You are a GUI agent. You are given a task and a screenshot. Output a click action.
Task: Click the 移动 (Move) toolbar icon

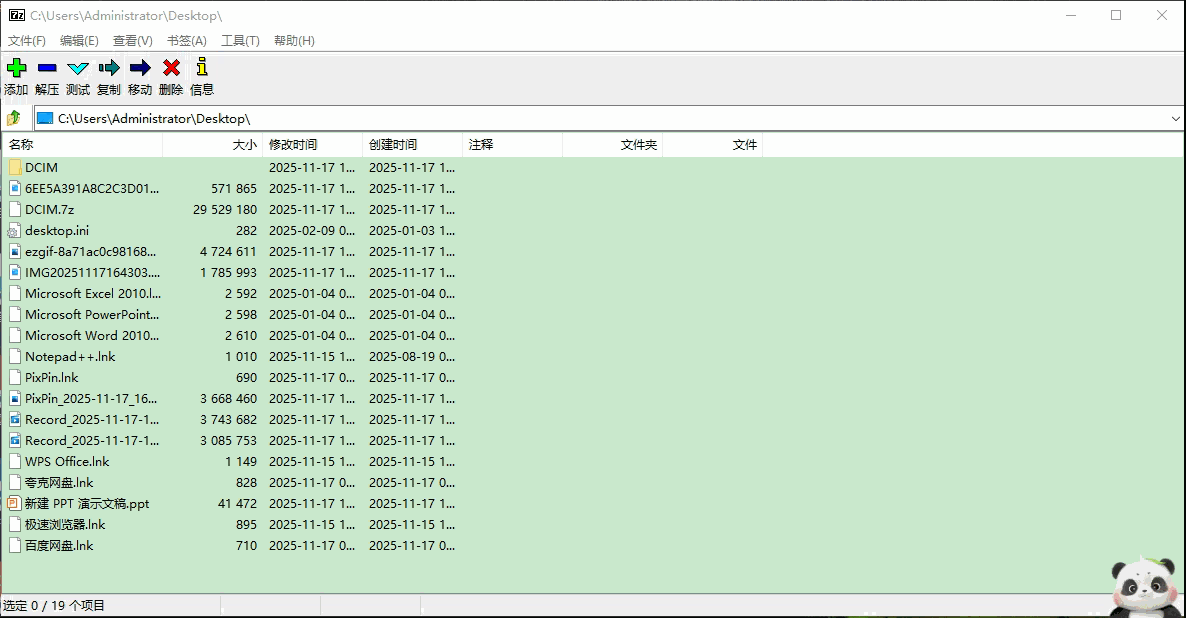tap(139, 69)
